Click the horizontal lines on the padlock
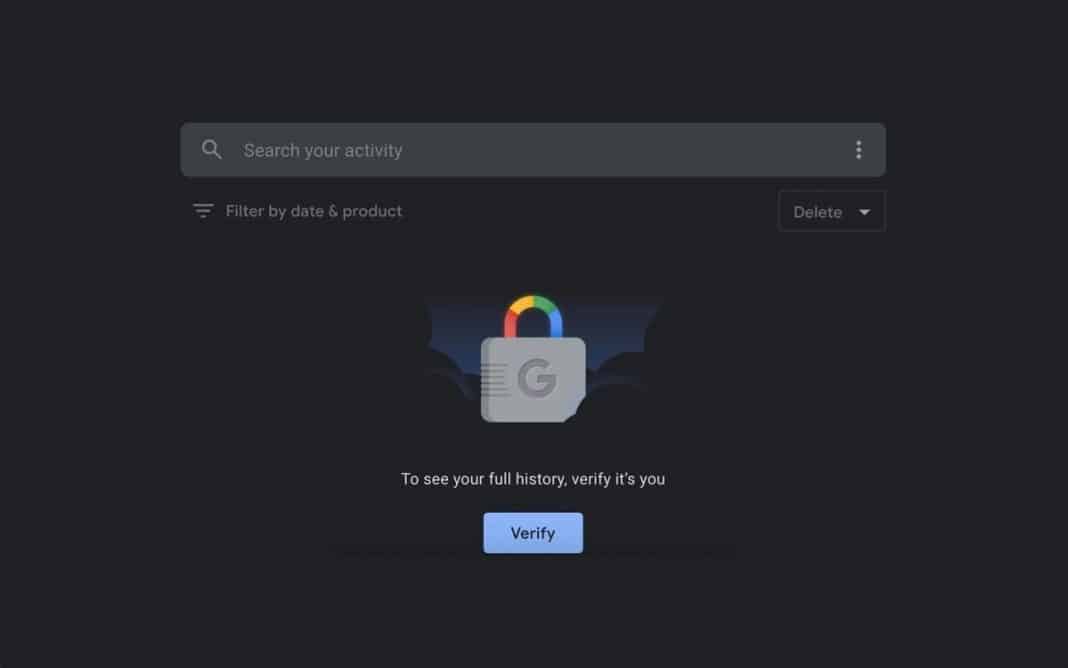Screen dimensions: 1068x668 (x=494, y=380)
